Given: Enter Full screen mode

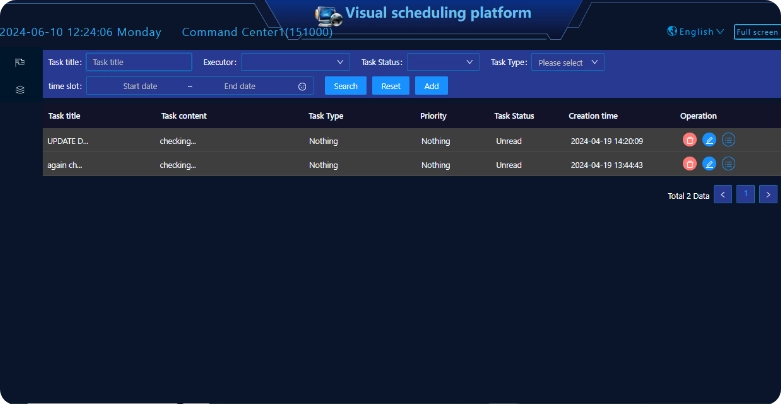Looking at the screenshot, I should tap(756, 32).
